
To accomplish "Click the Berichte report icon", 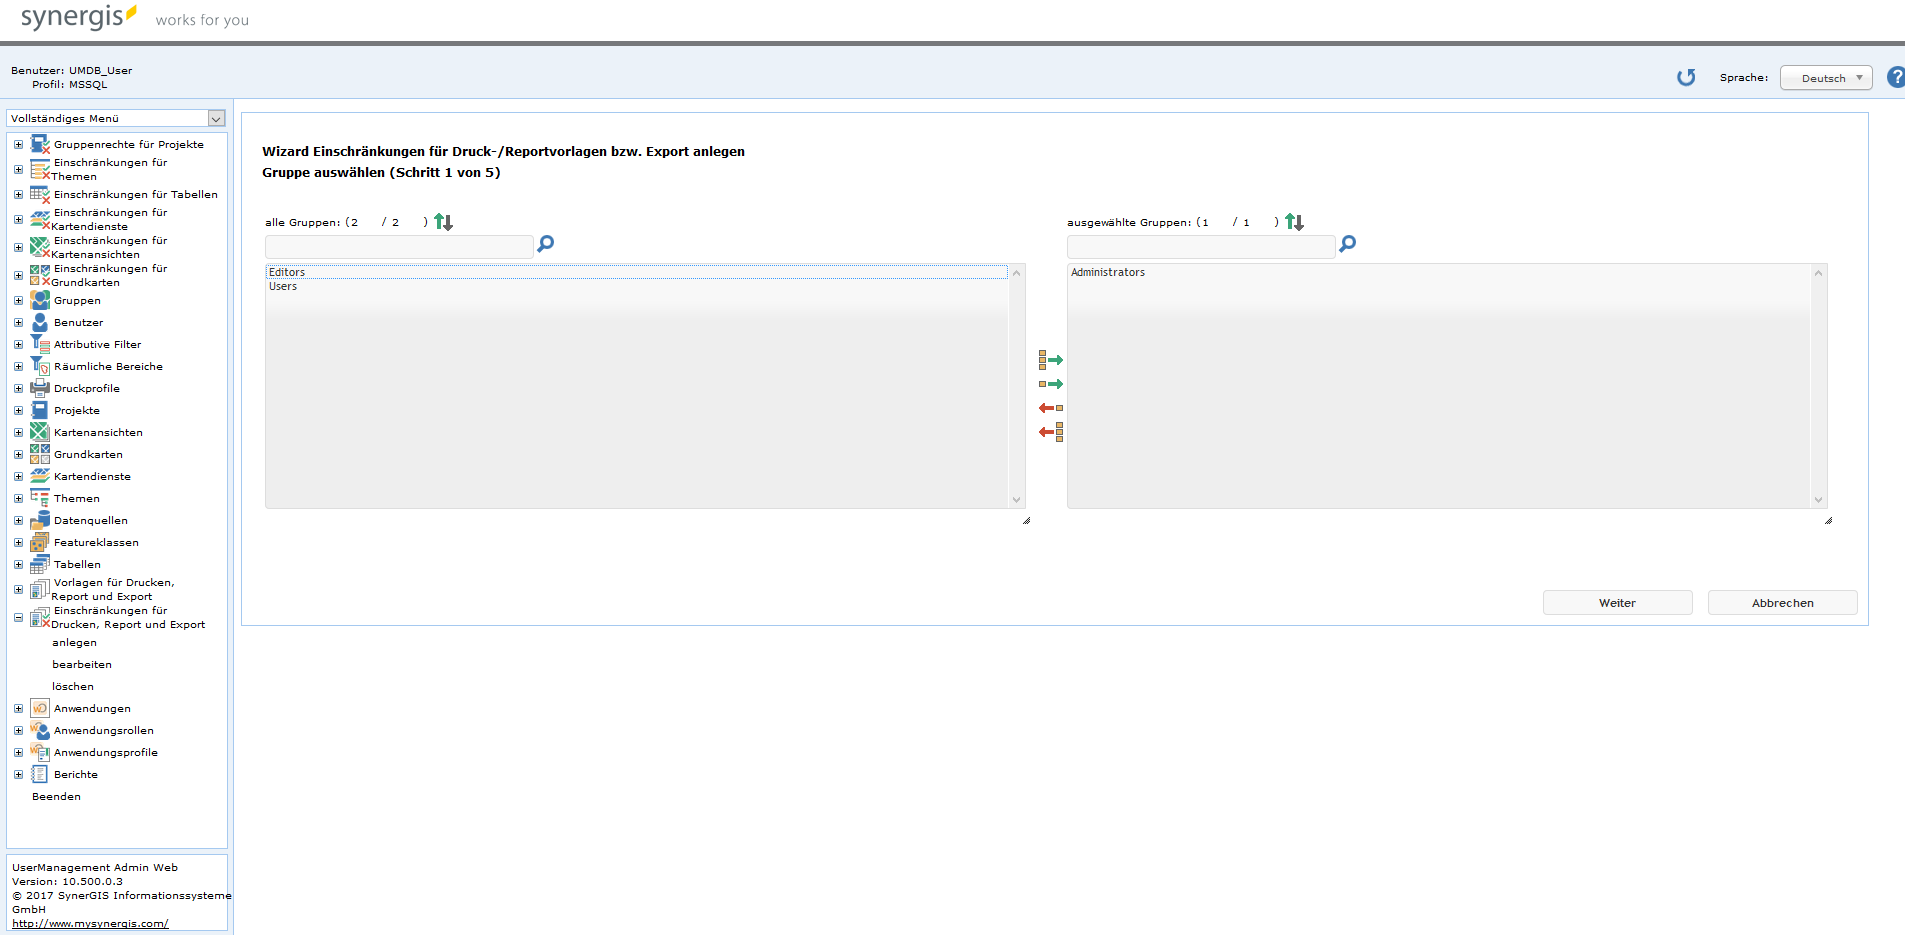I will pos(40,774).
